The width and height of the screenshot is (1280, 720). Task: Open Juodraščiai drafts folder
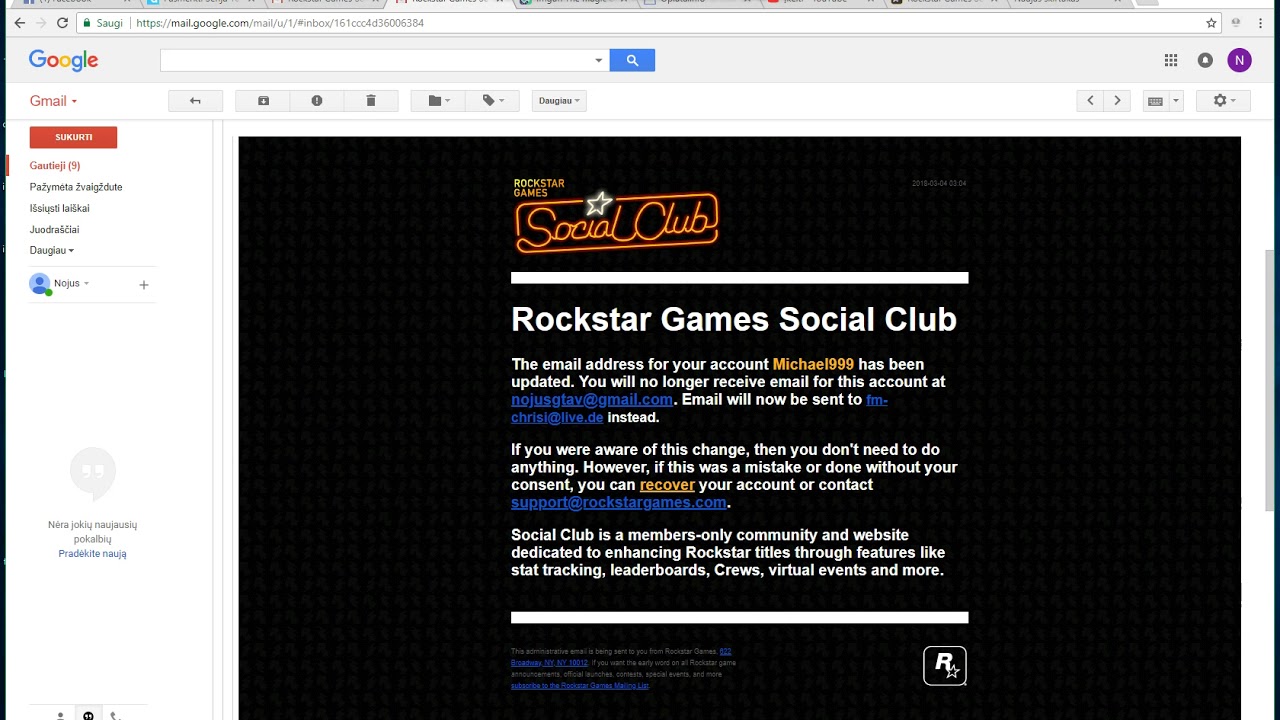click(x=54, y=229)
